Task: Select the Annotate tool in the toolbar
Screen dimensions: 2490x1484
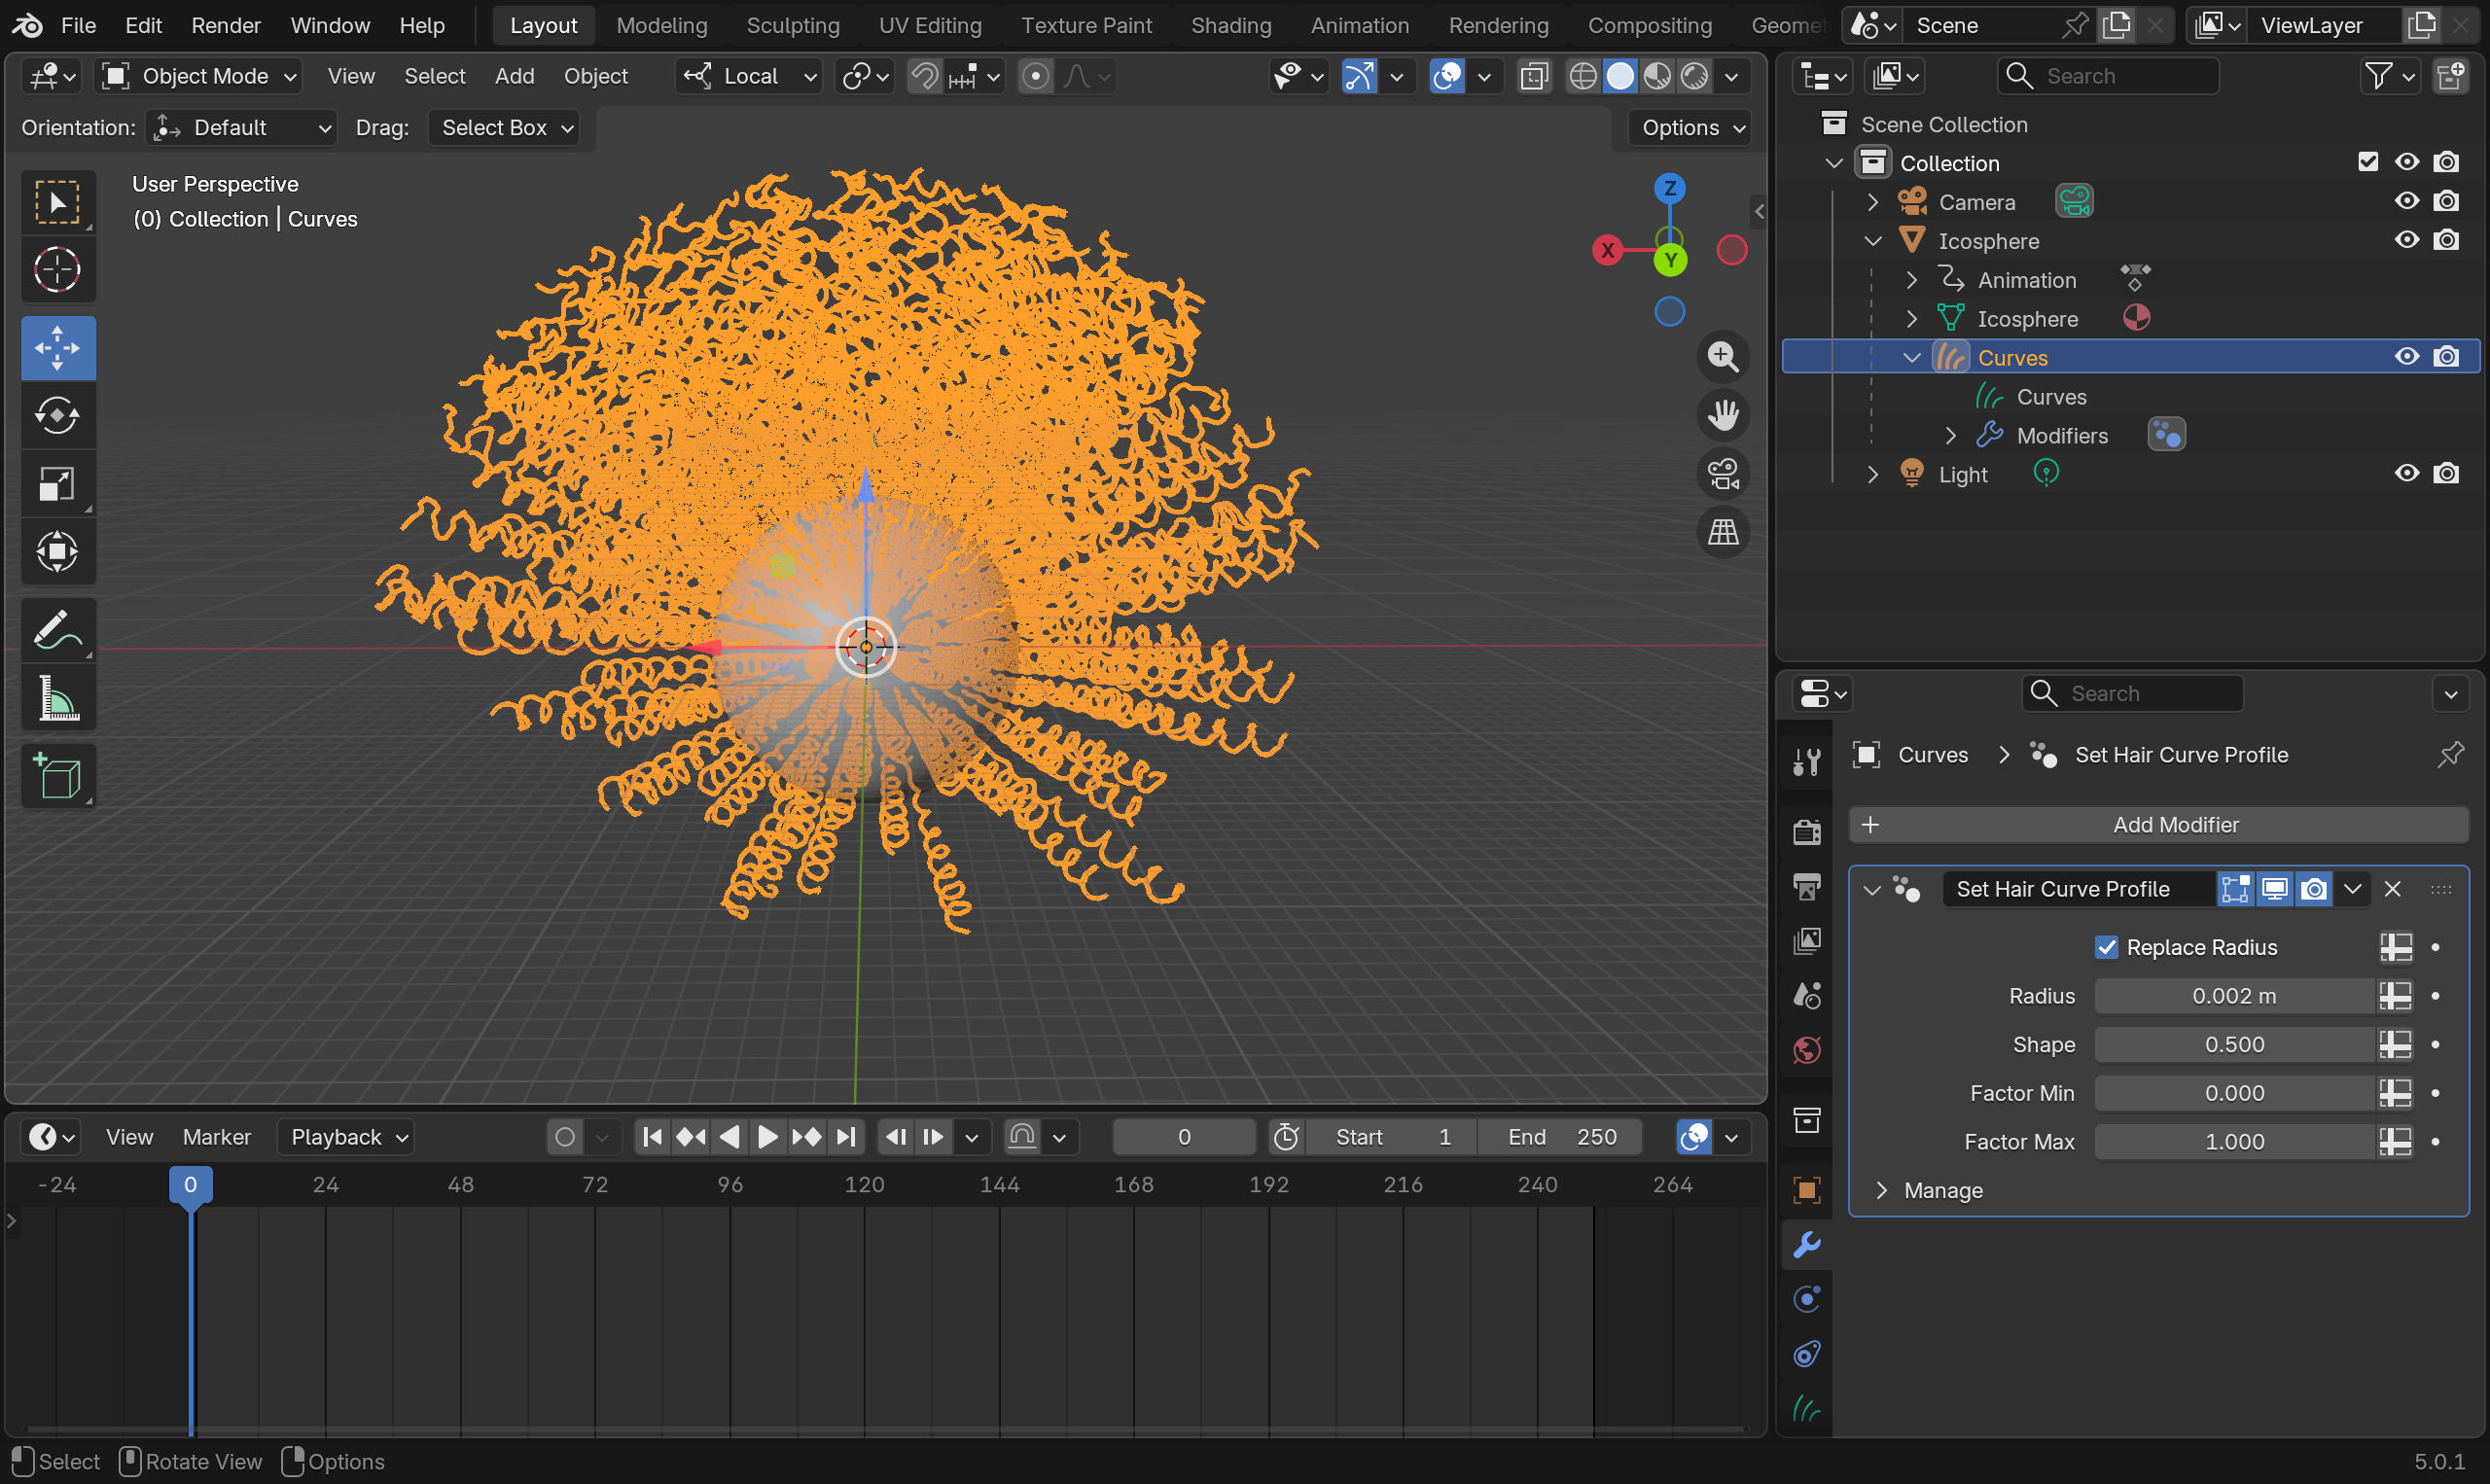Action: (x=57, y=631)
